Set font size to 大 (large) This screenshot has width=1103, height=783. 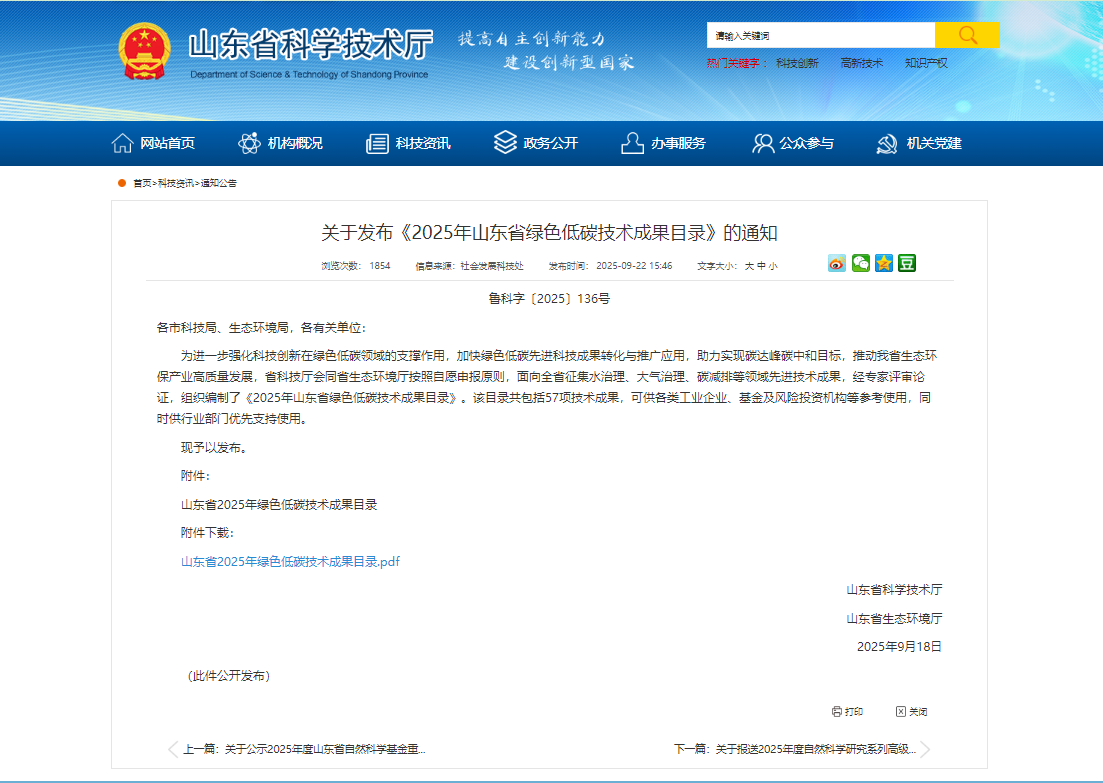[748, 266]
